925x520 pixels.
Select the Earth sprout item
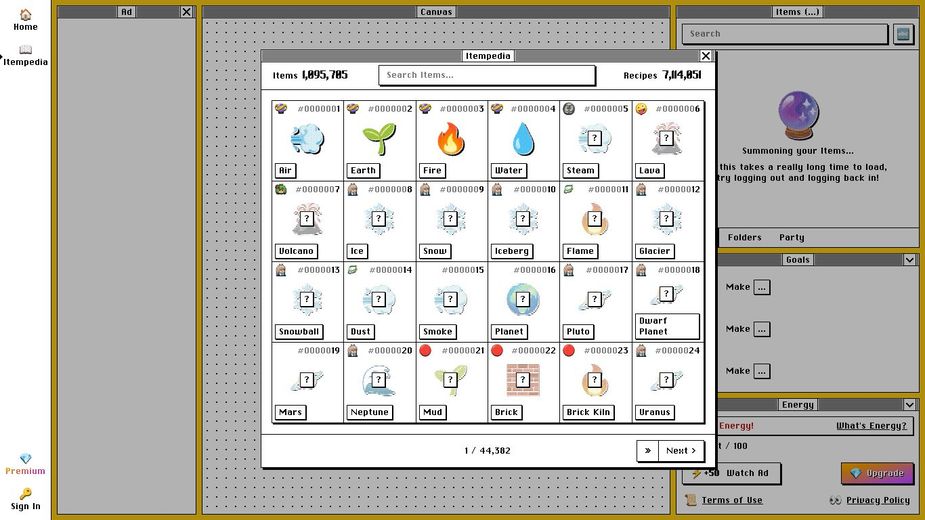[379, 139]
